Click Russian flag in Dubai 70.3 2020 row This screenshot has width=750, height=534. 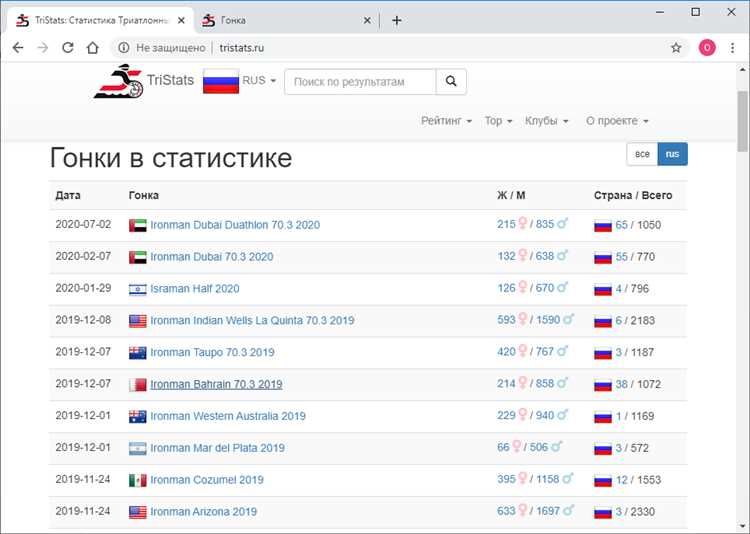click(x=603, y=257)
